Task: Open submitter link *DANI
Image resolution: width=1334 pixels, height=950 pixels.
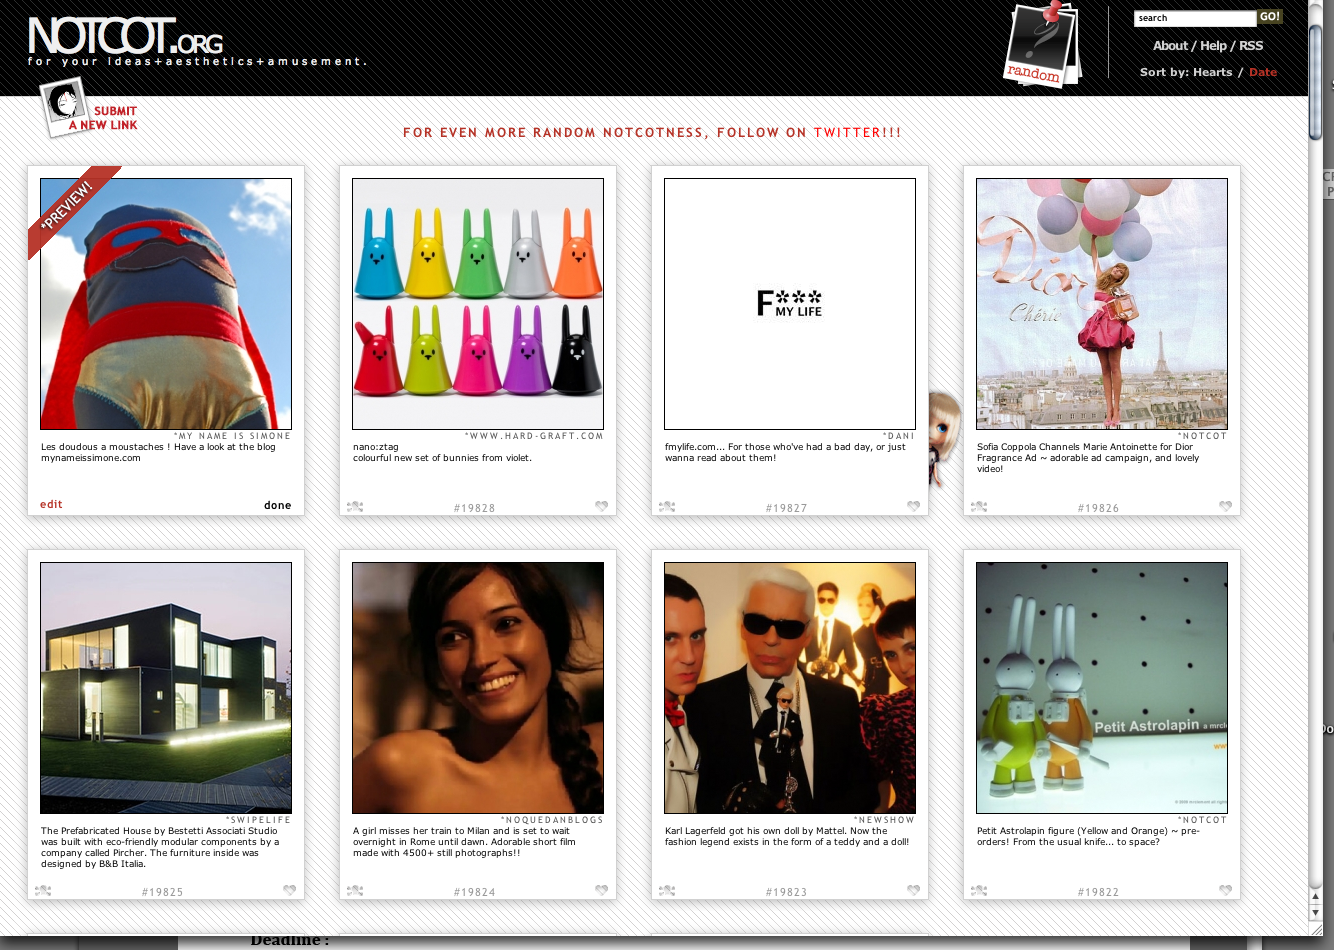Action: [900, 436]
